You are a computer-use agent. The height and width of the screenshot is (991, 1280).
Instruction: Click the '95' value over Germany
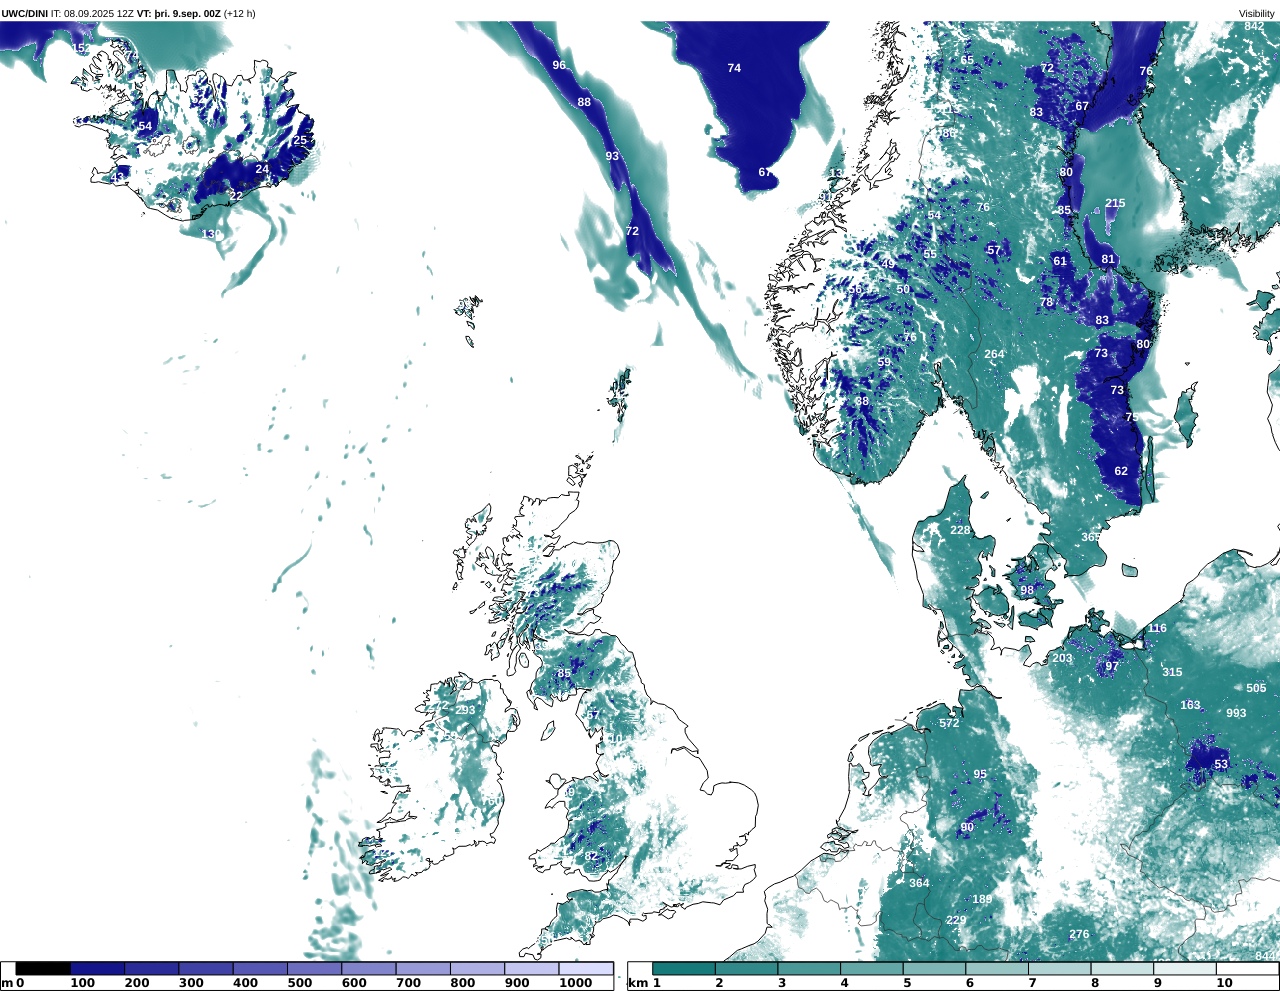(980, 774)
